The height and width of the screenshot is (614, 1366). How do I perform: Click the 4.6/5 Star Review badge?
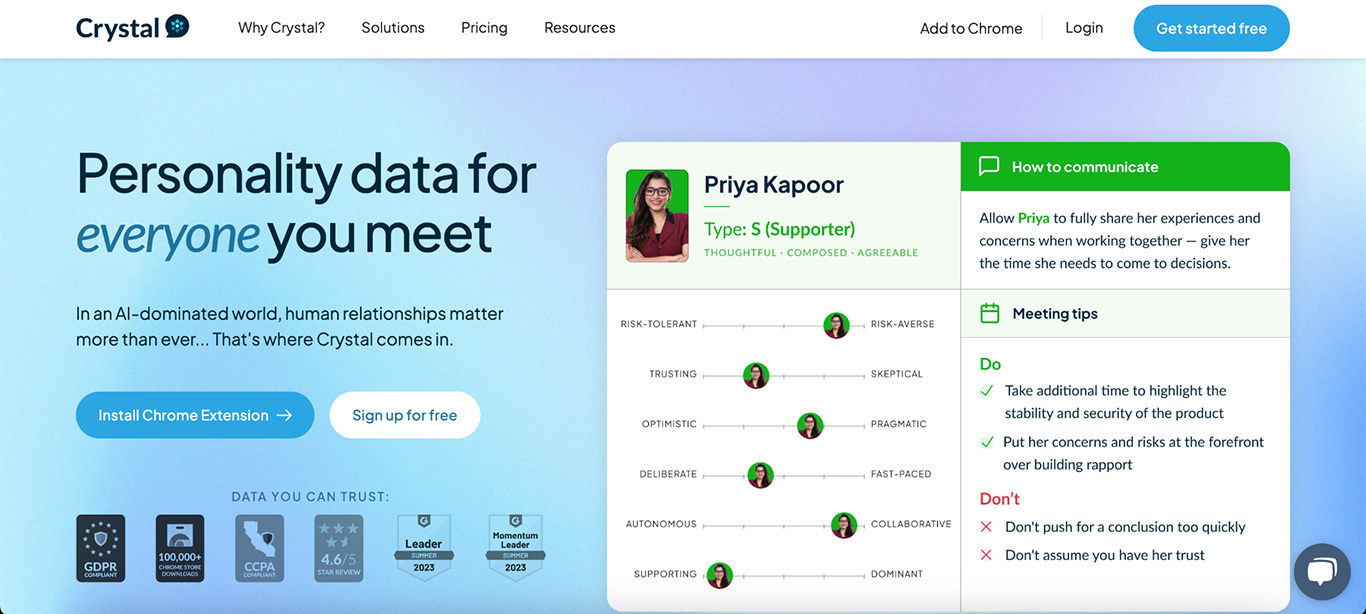pyautogui.click(x=339, y=549)
